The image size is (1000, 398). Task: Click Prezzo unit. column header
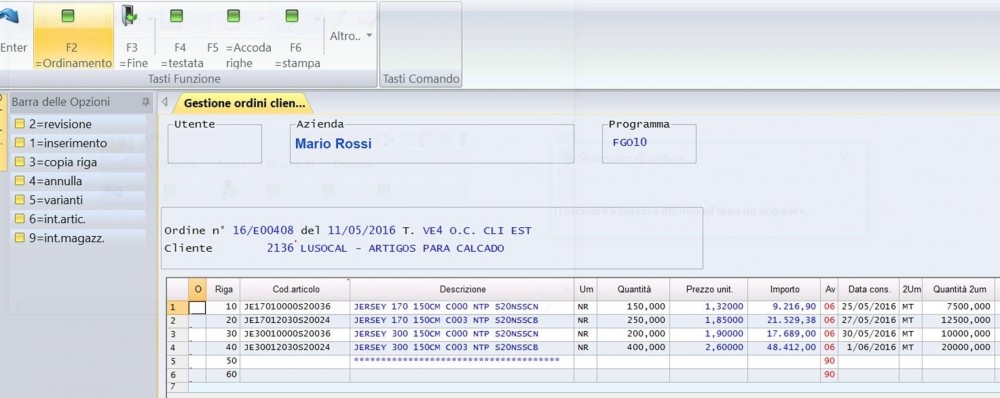click(709, 290)
